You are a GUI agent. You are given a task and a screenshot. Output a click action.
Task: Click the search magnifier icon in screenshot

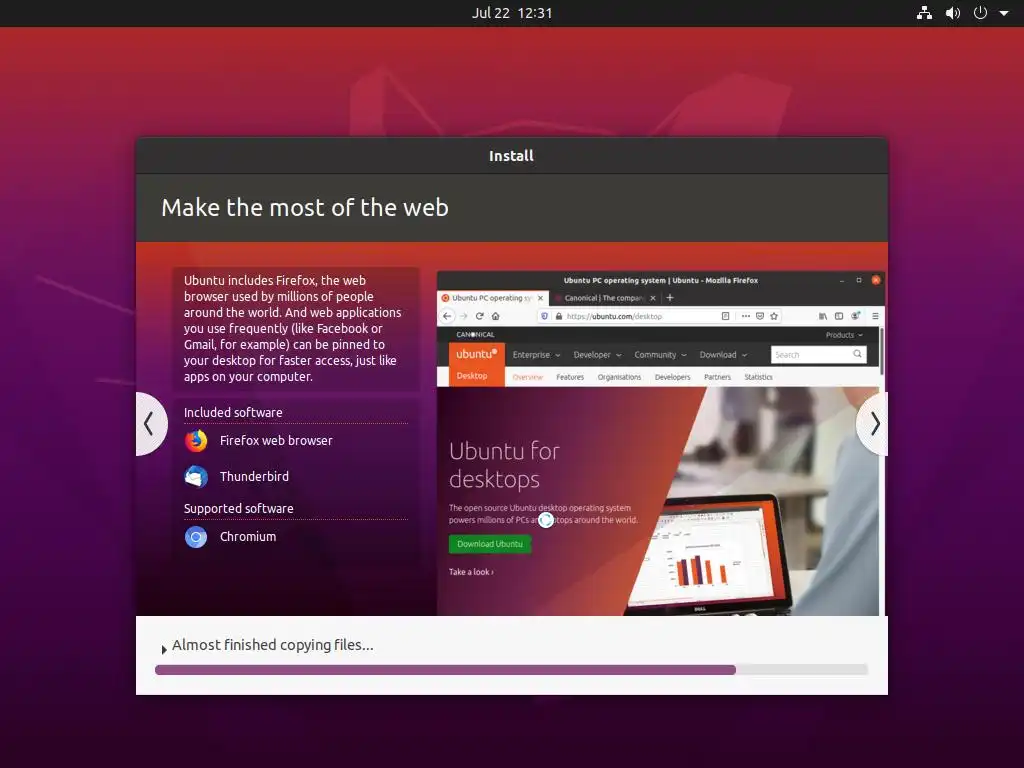click(x=857, y=354)
